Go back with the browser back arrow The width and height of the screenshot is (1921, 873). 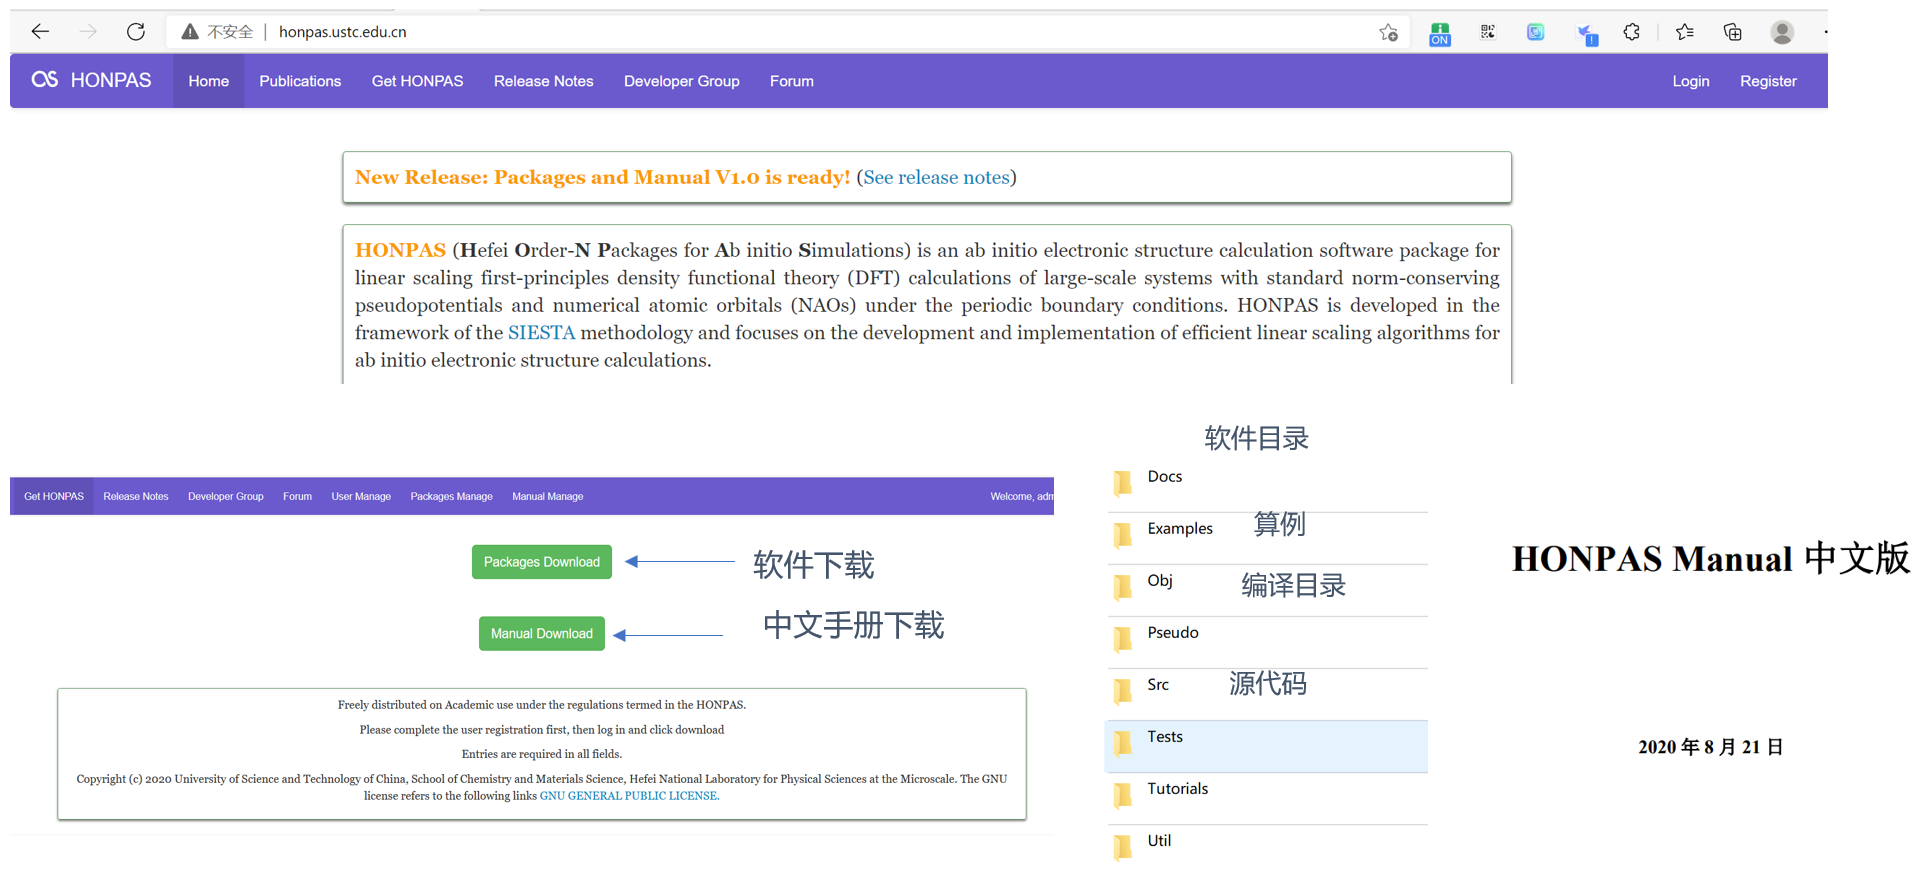40,32
